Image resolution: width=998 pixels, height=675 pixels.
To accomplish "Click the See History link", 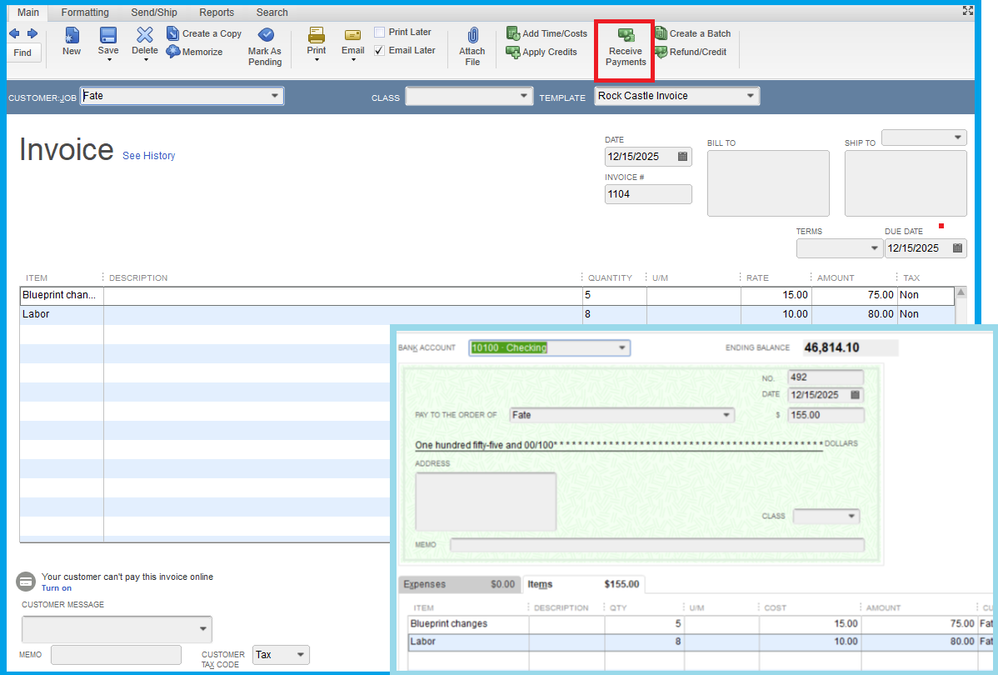I will [x=148, y=156].
